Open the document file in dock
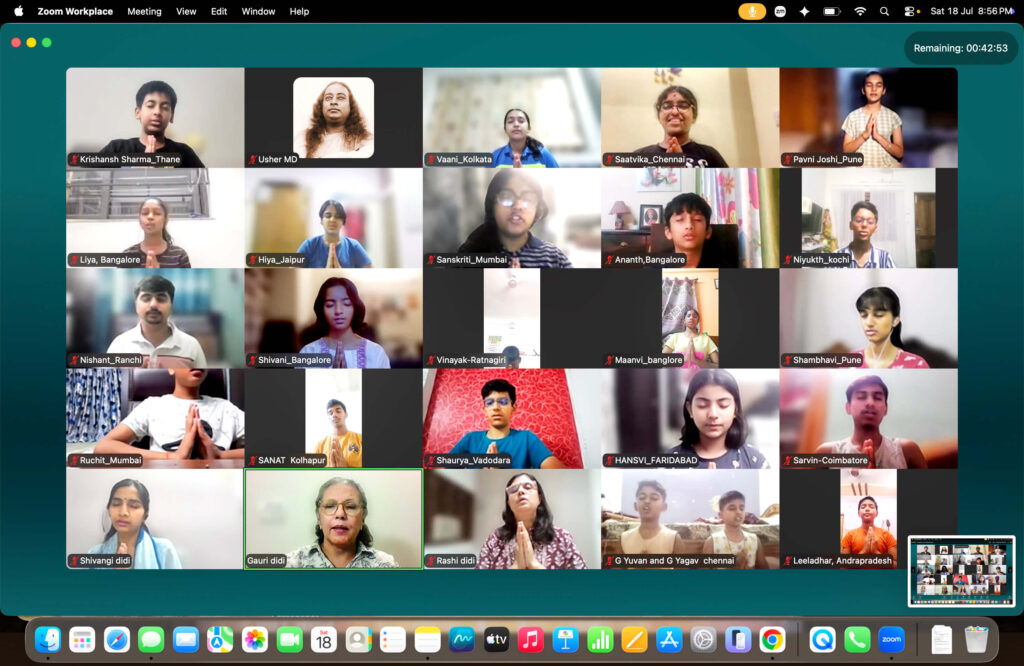Viewport: 1024px width, 666px height. point(941,640)
